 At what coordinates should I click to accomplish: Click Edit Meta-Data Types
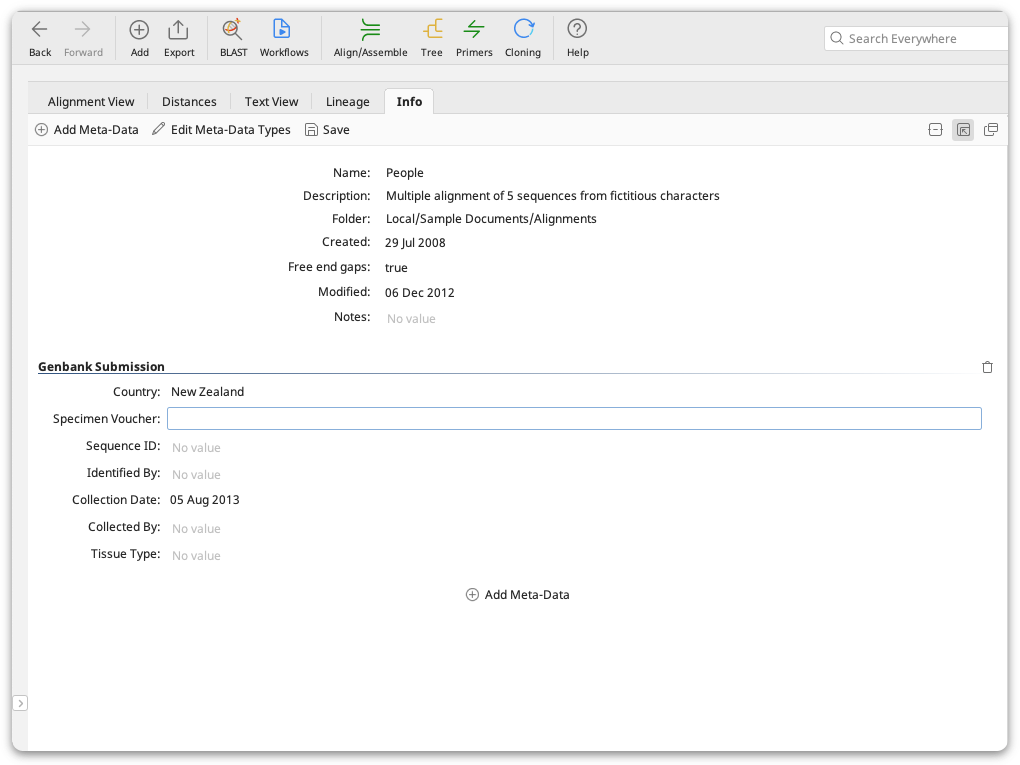[221, 129]
